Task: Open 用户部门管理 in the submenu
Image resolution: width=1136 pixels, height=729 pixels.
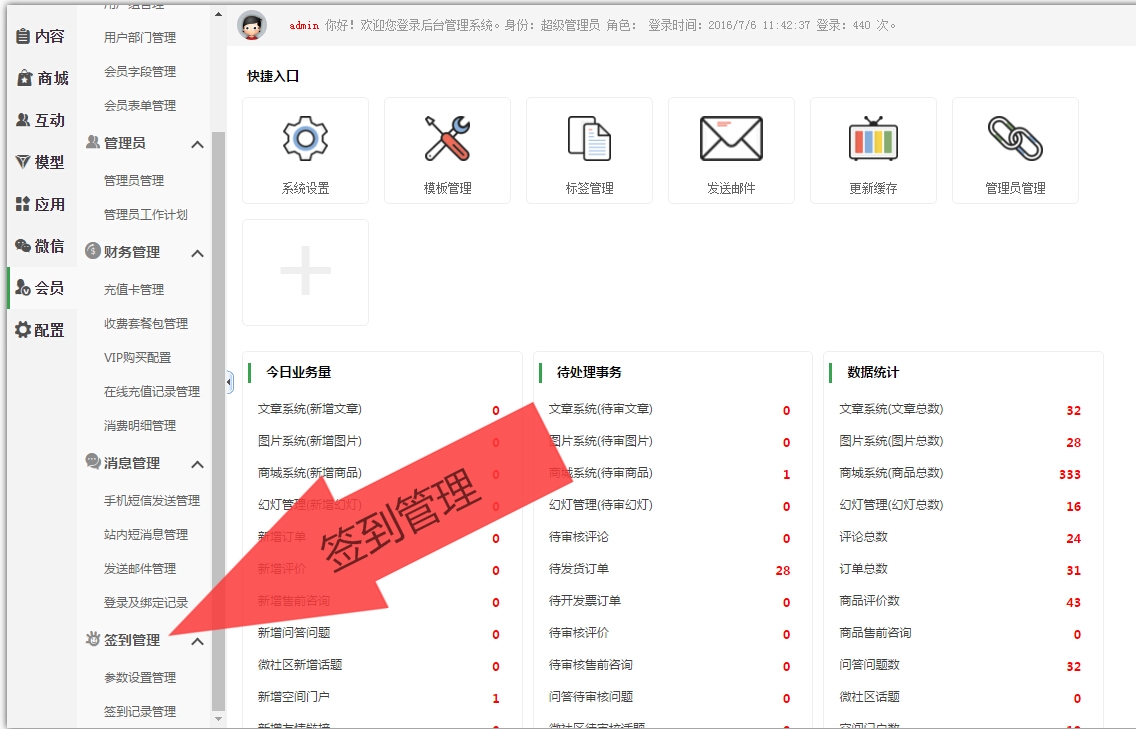Action: coord(140,38)
